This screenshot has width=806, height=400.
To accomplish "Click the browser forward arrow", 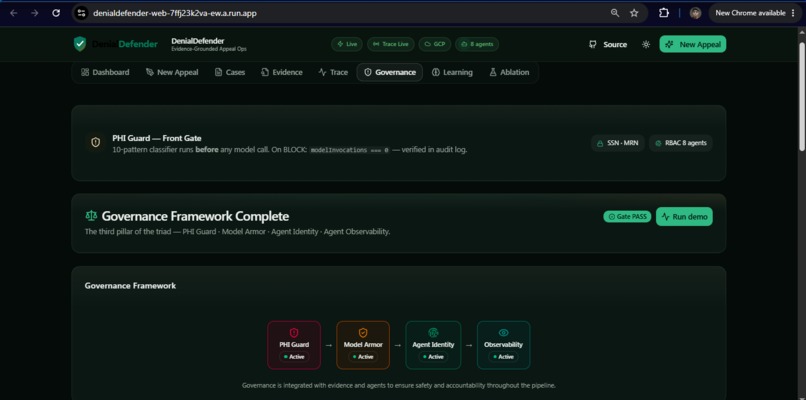I will [x=34, y=13].
